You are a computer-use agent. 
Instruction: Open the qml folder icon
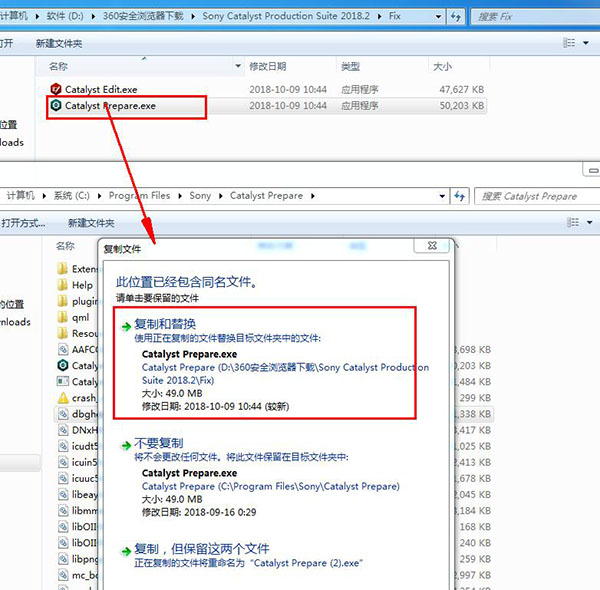pyautogui.click(x=62, y=317)
